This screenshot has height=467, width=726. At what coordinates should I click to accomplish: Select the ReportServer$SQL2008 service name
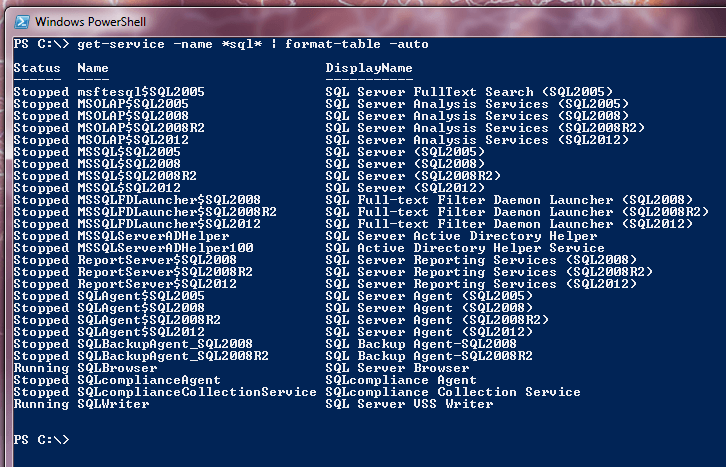[157, 261]
